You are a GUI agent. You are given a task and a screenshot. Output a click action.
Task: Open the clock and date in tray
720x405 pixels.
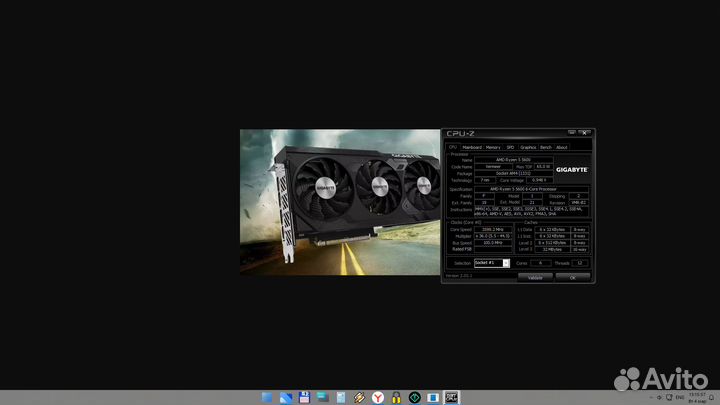tap(697, 398)
